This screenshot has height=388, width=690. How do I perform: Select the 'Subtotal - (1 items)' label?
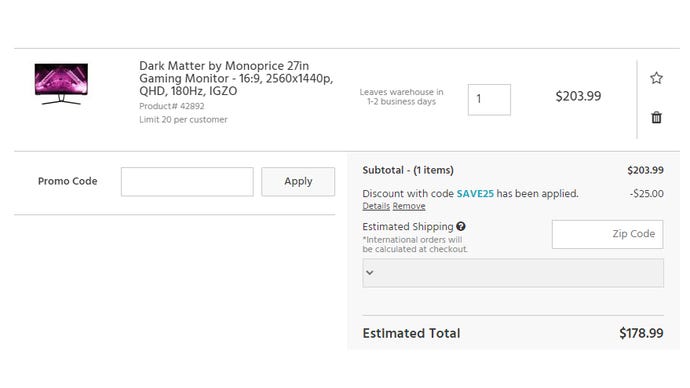pos(408,170)
